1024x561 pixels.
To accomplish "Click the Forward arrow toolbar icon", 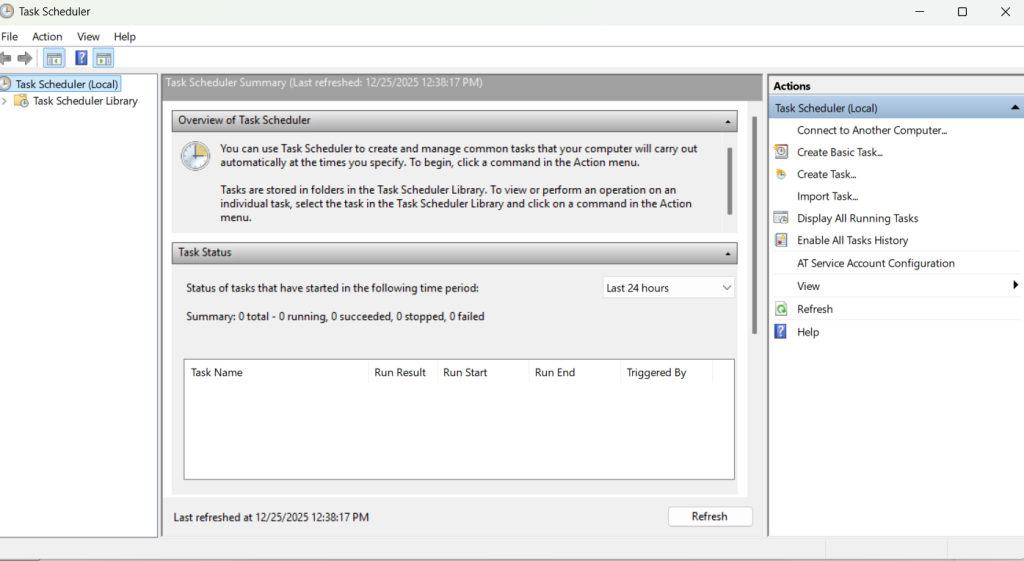I will pos(25,58).
